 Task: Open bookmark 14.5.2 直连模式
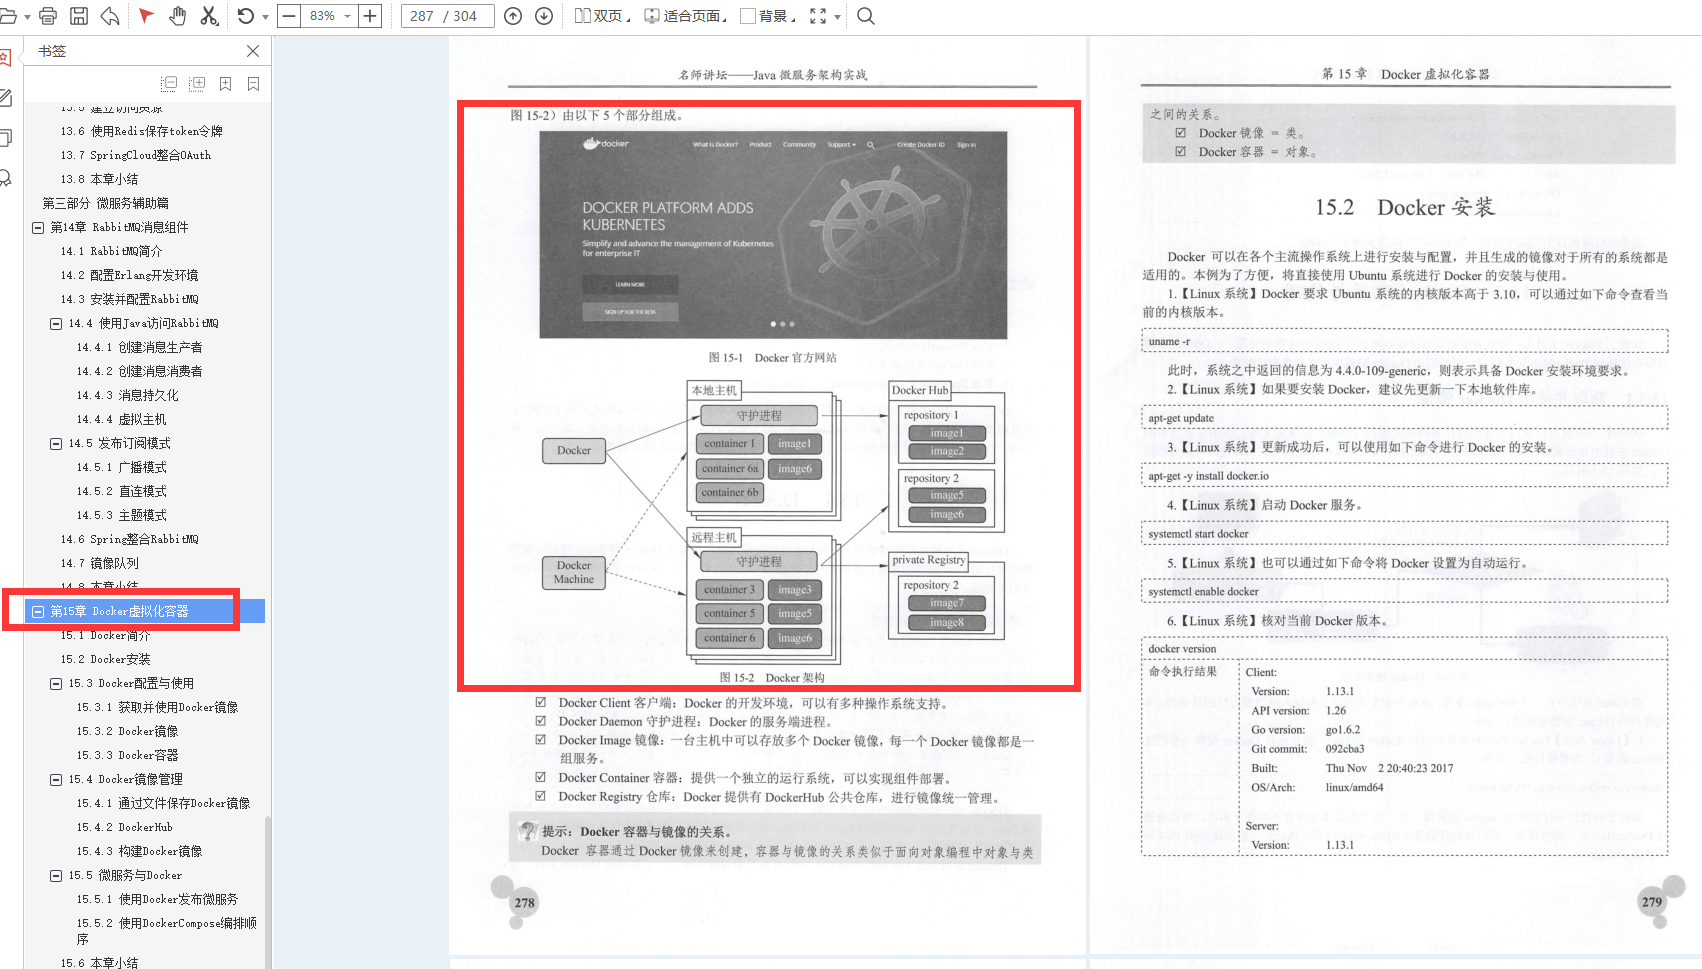[x=121, y=491]
